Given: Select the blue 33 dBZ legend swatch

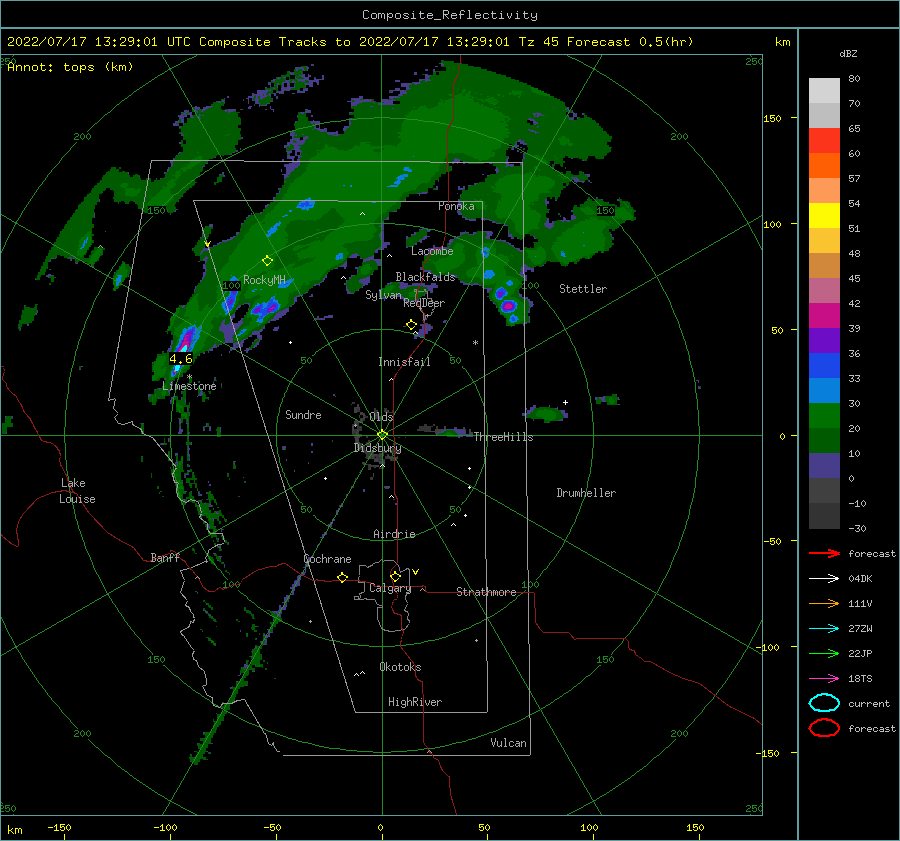Looking at the screenshot, I should pyautogui.click(x=824, y=365).
